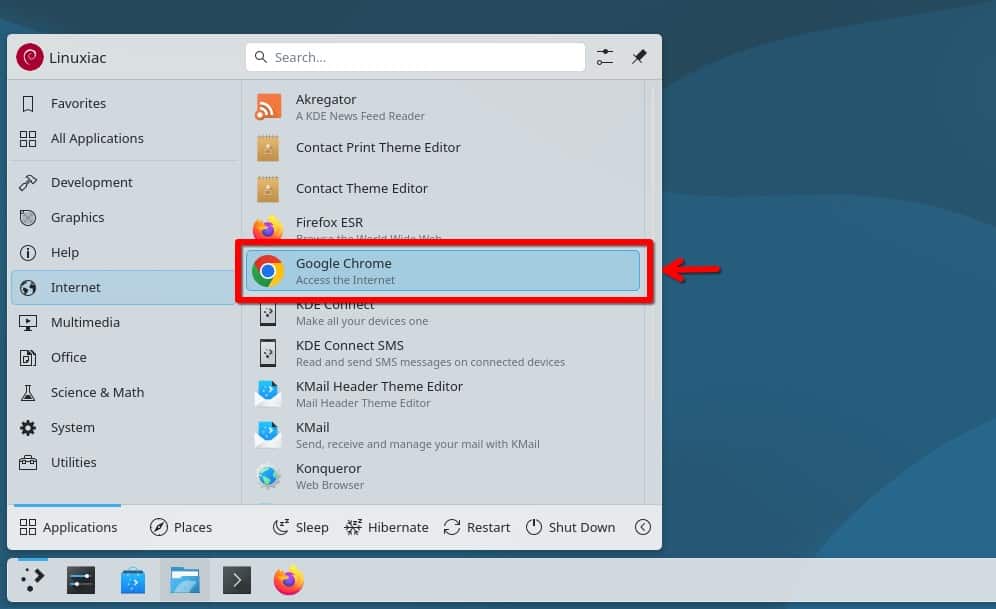Open the Akregator news feed reader
996x609 pixels.
pyautogui.click(x=443, y=107)
